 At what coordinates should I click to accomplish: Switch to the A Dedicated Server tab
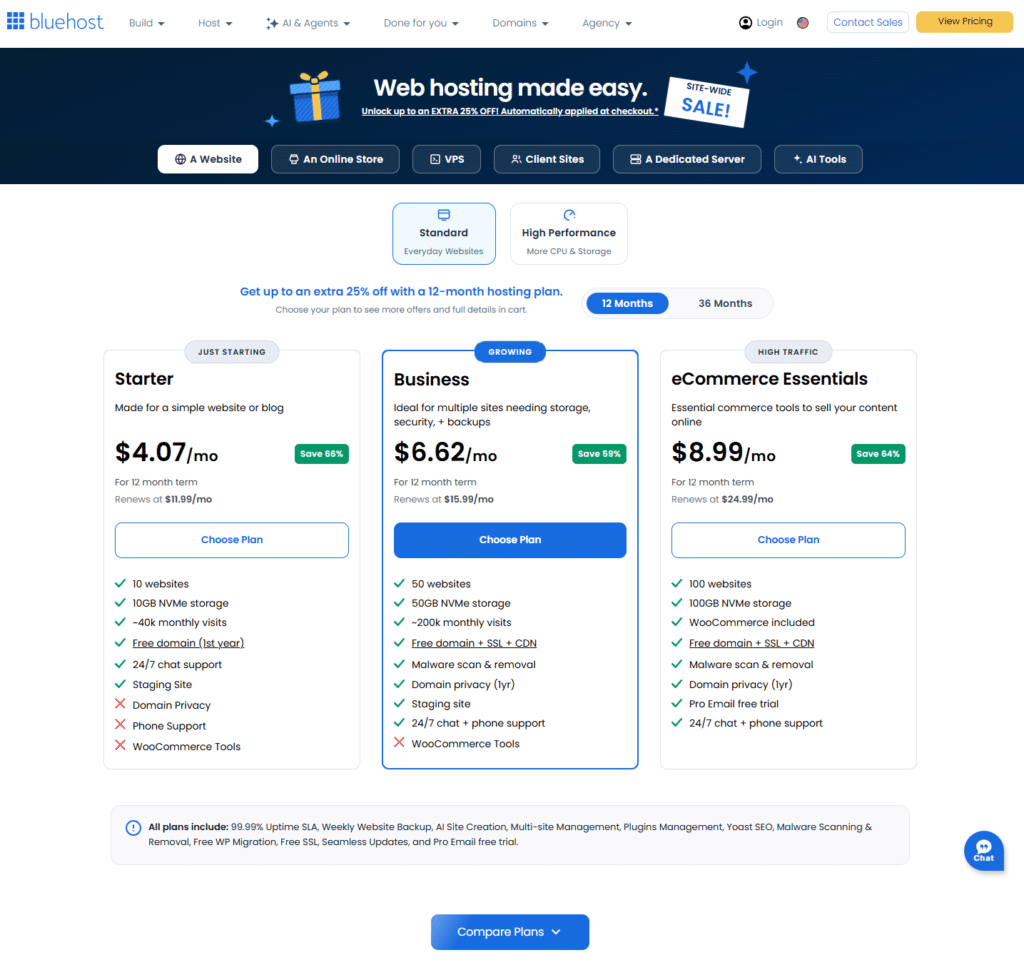[687, 159]
